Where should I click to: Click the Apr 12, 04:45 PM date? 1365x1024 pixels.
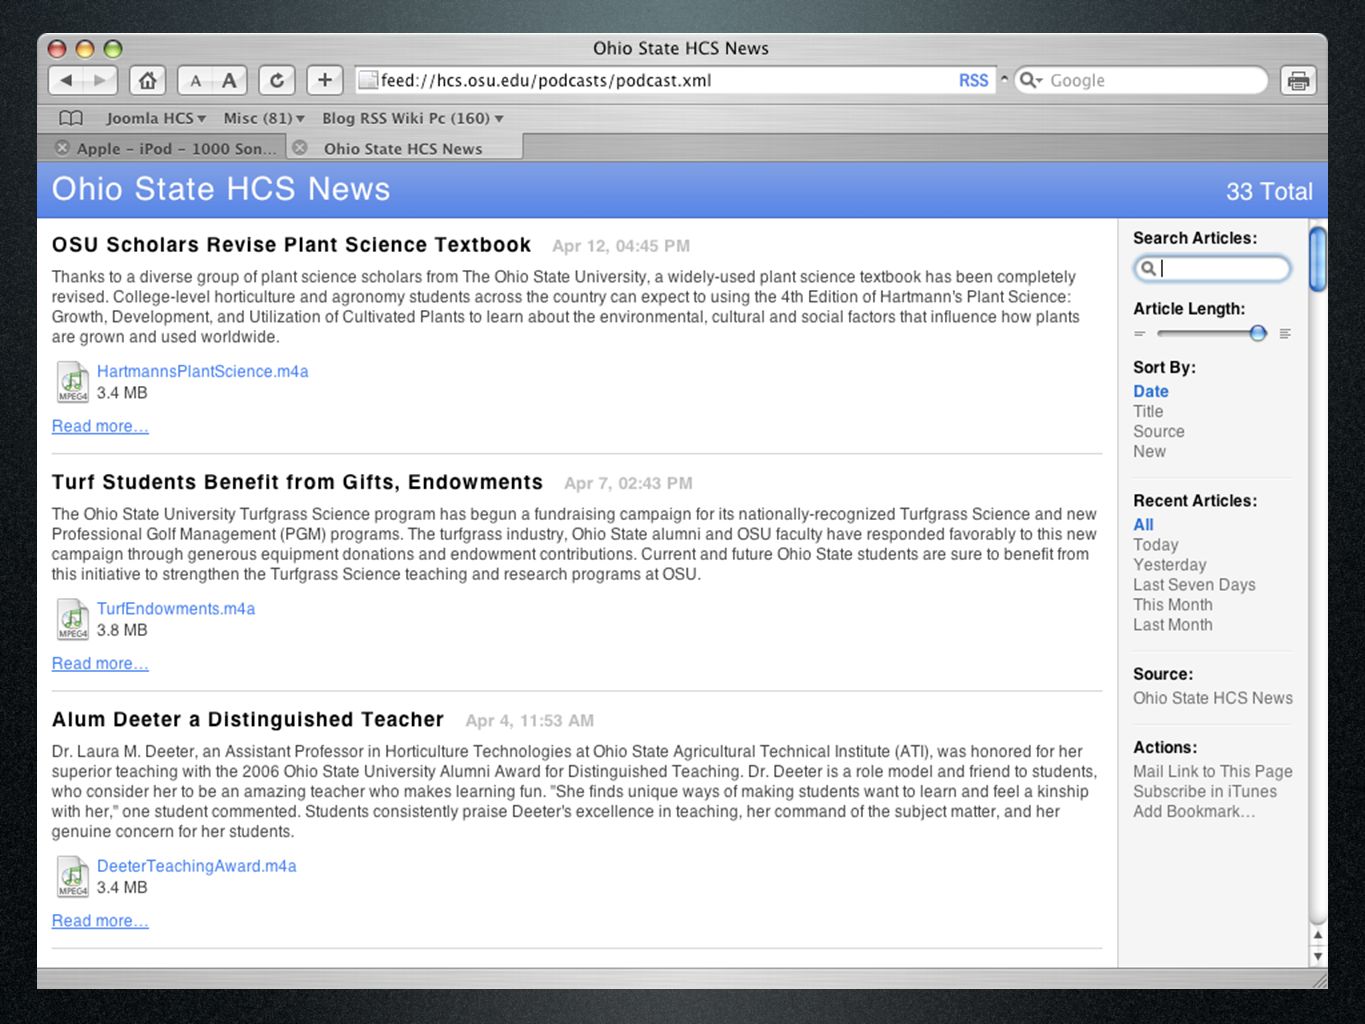(621, 246)
